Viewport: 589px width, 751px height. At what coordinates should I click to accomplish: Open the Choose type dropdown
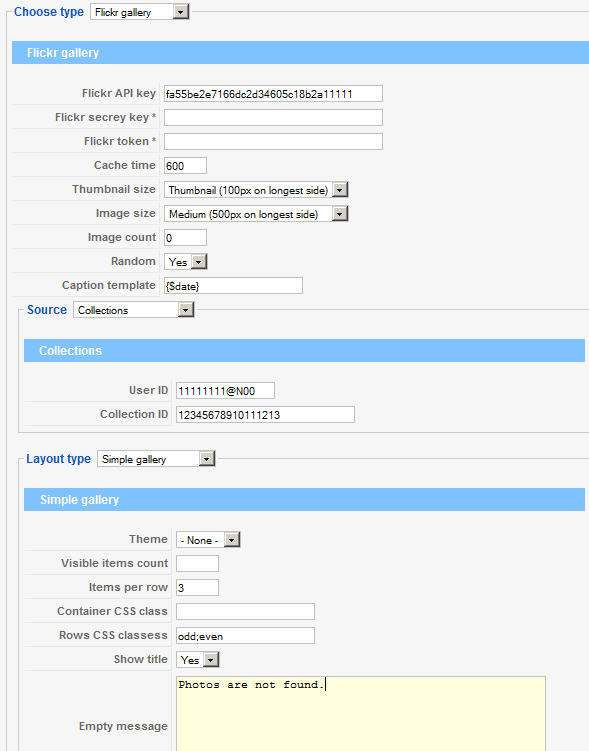(x=139, y=12)
